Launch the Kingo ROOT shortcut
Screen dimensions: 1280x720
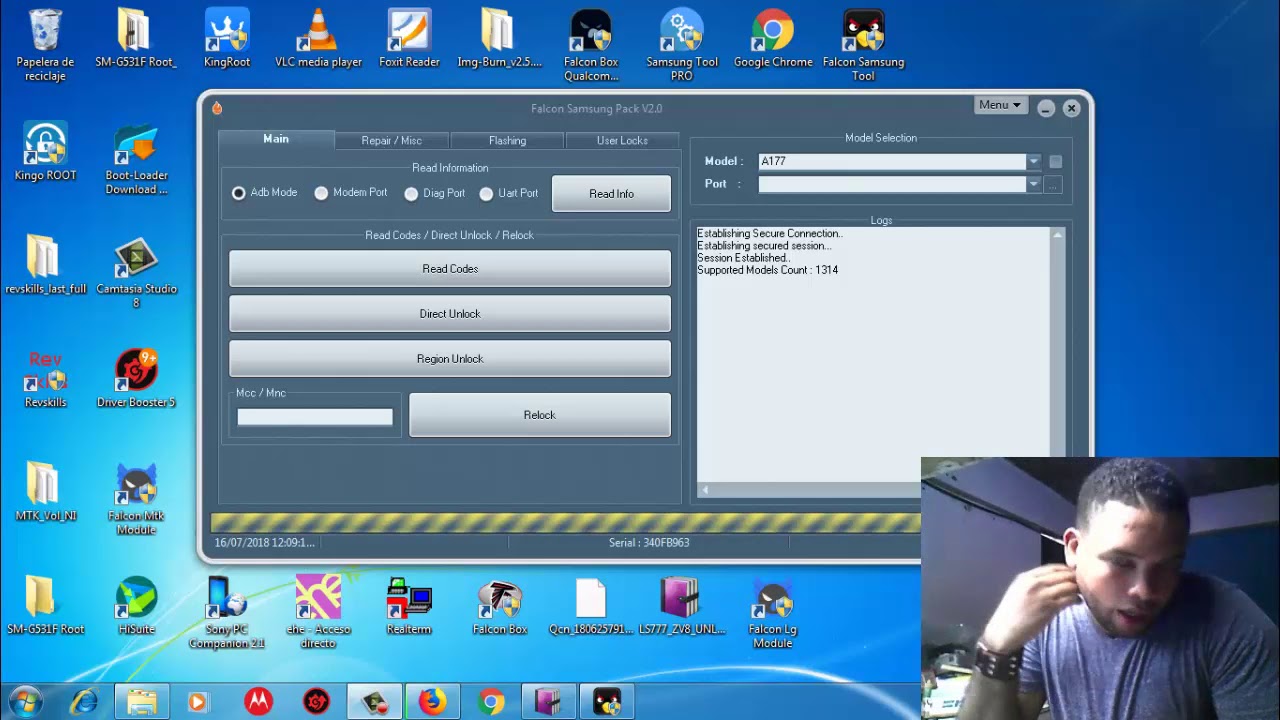45,152
